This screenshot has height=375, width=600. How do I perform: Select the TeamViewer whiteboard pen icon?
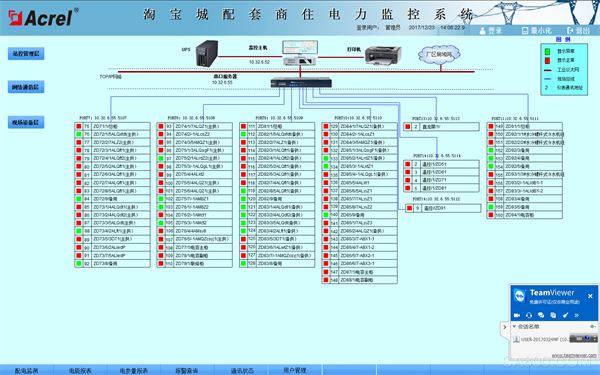pyautogui.click(x=565, y=315)
